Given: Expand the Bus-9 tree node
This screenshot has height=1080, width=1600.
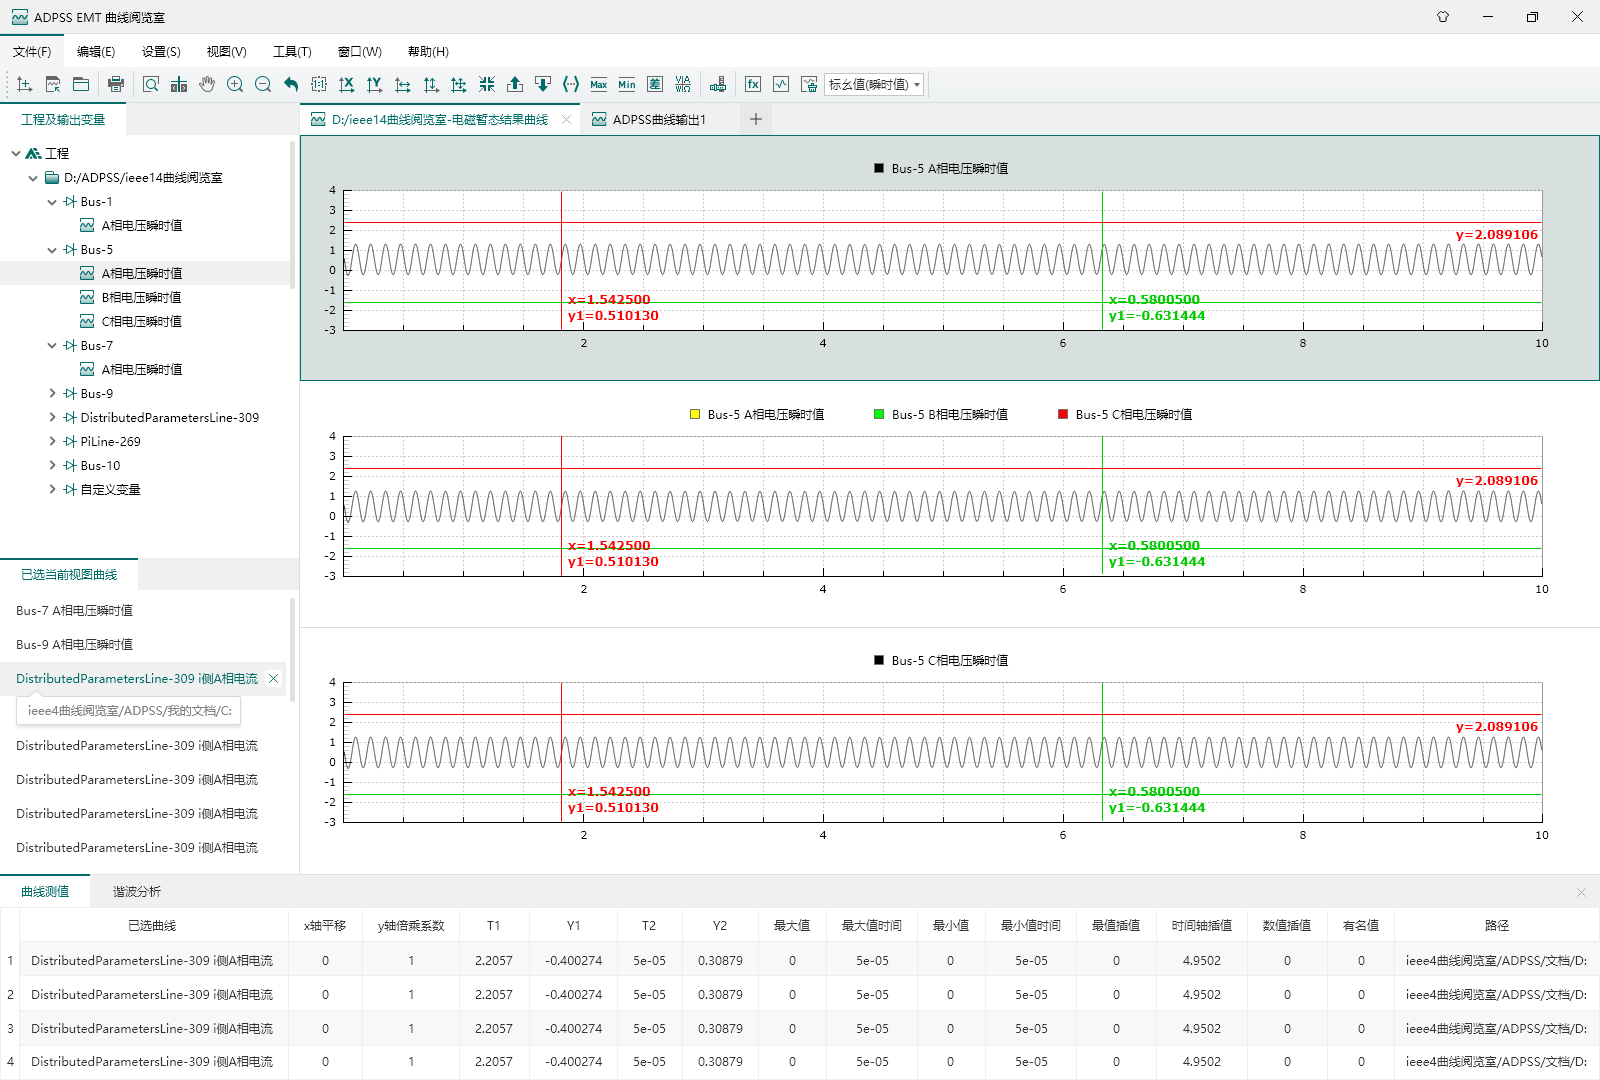Looking at the screenshot, I should coord(53,394).
